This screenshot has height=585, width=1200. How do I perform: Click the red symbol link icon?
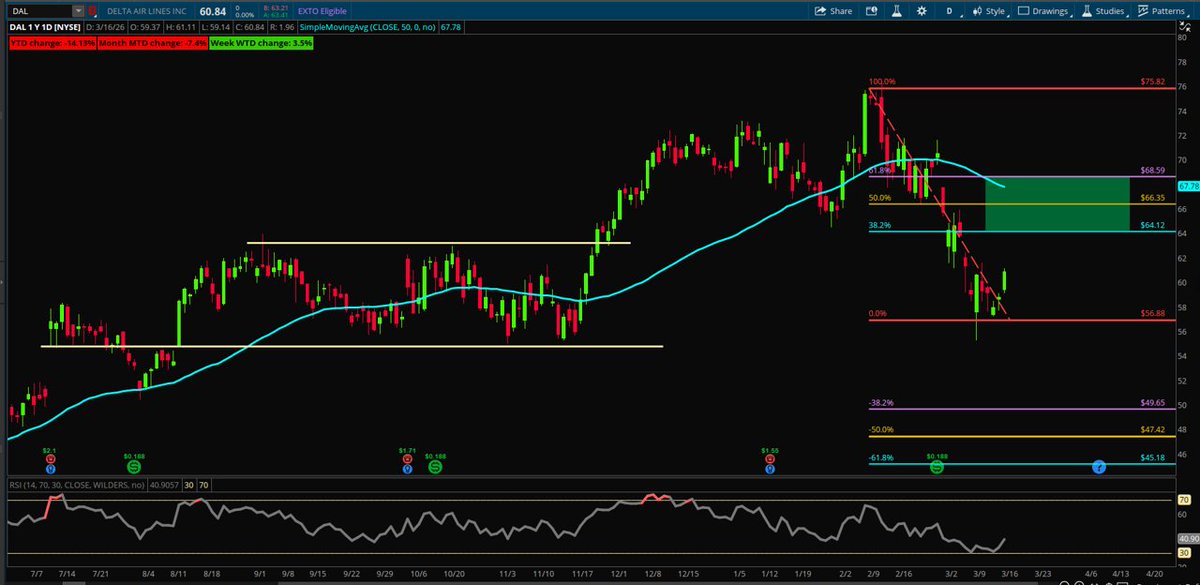tap(94, 10)
